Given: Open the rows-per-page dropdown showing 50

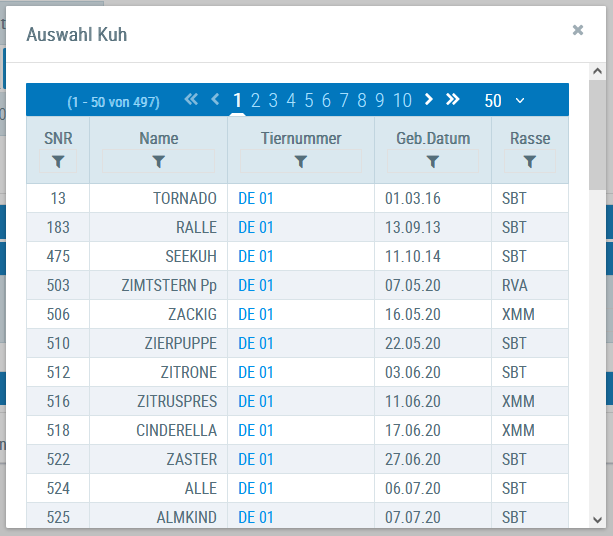Looking at the screenshot, I should tap(504, 101).
